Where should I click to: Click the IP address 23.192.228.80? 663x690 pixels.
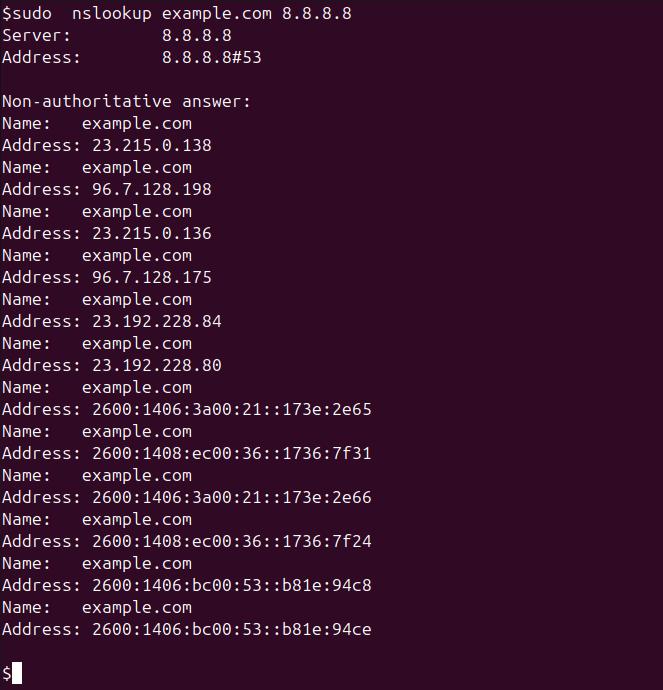pos(156,365)
